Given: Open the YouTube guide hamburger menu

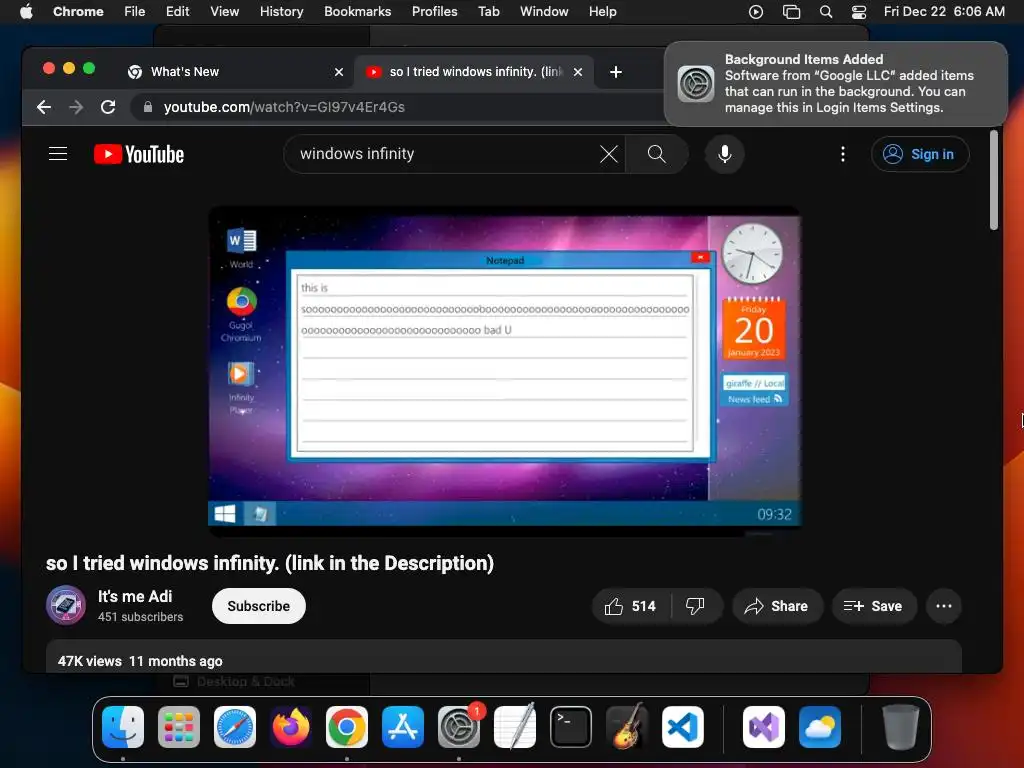Looking at the screenshot, I should [x=58, y=154].
